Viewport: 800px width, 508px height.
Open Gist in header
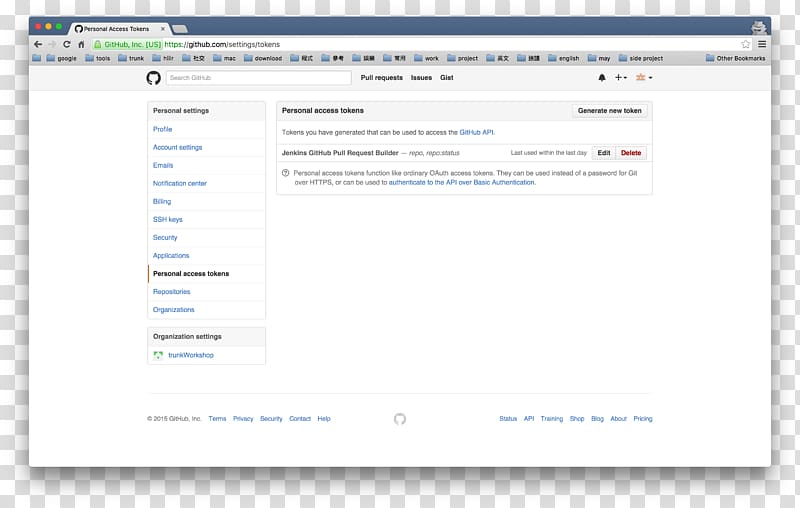pos(447,78)
